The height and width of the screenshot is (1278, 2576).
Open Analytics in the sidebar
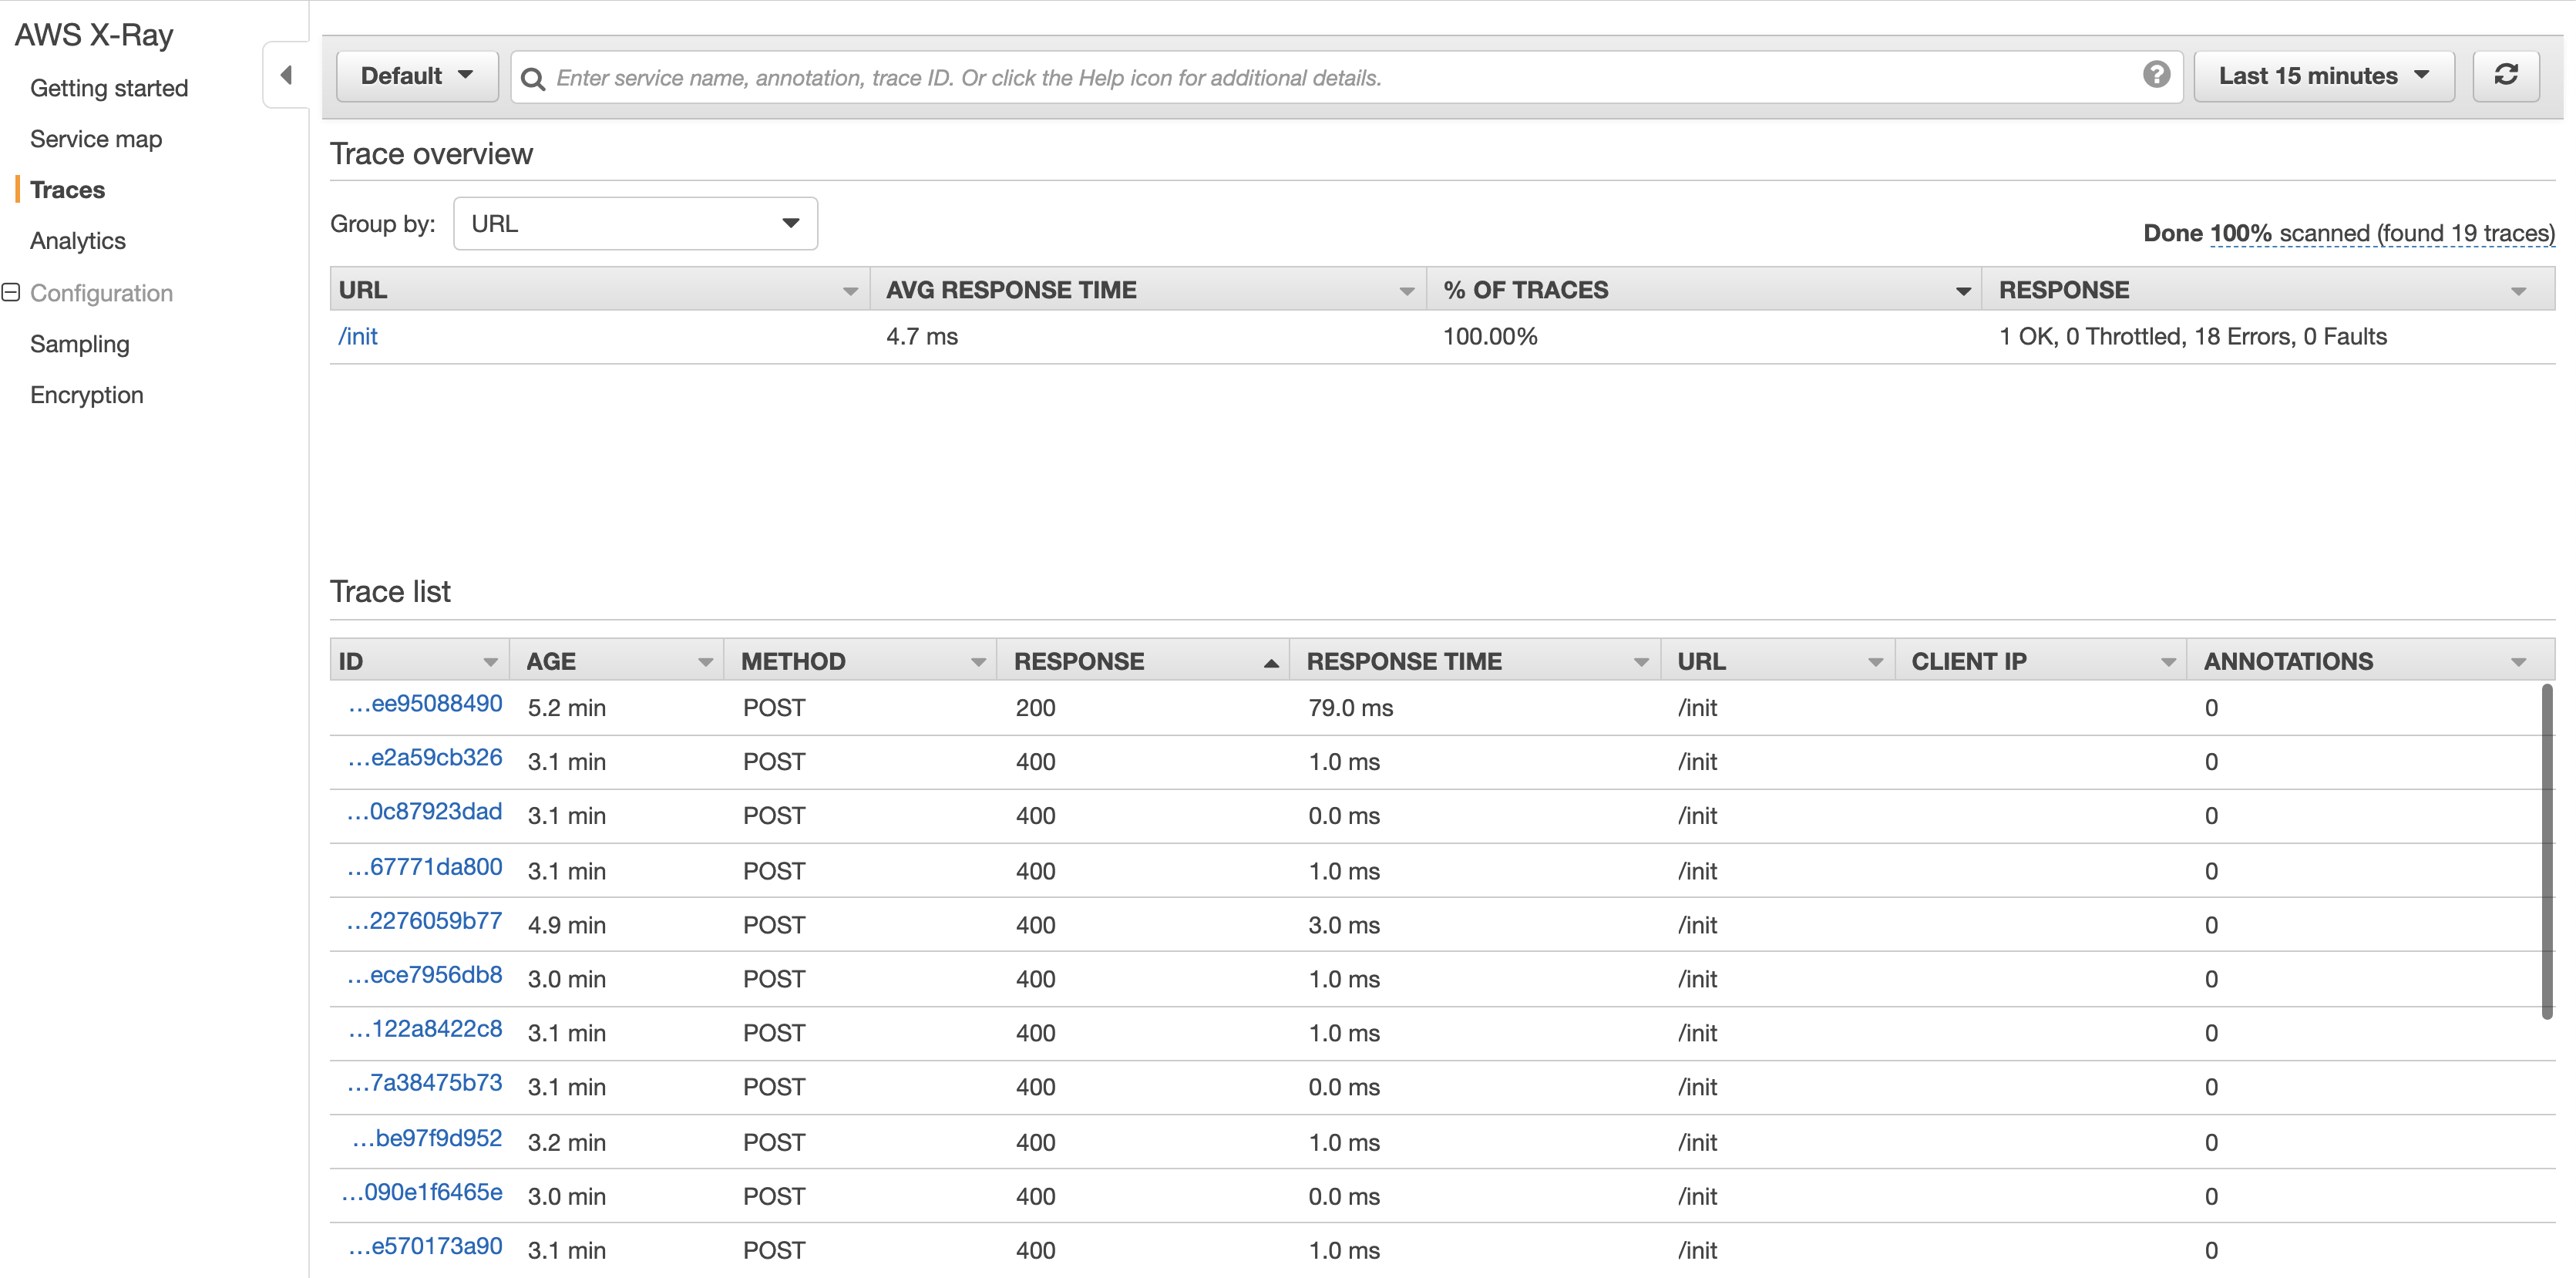[78, 241]
